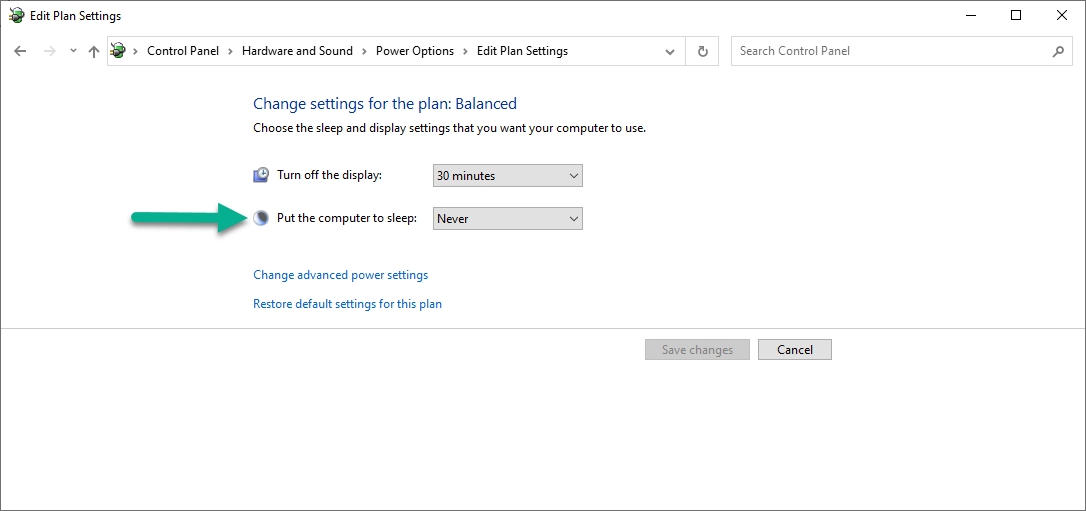1086x511 pixels.
Task: Click the moon icon beside Put the computer to sleep
Action: tap(261, 218)
